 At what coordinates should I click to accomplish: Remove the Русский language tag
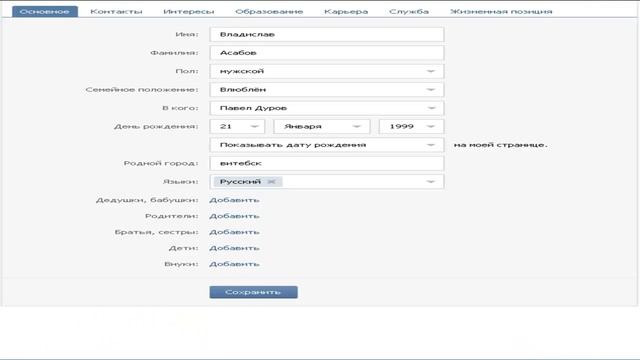click(271, 182)
